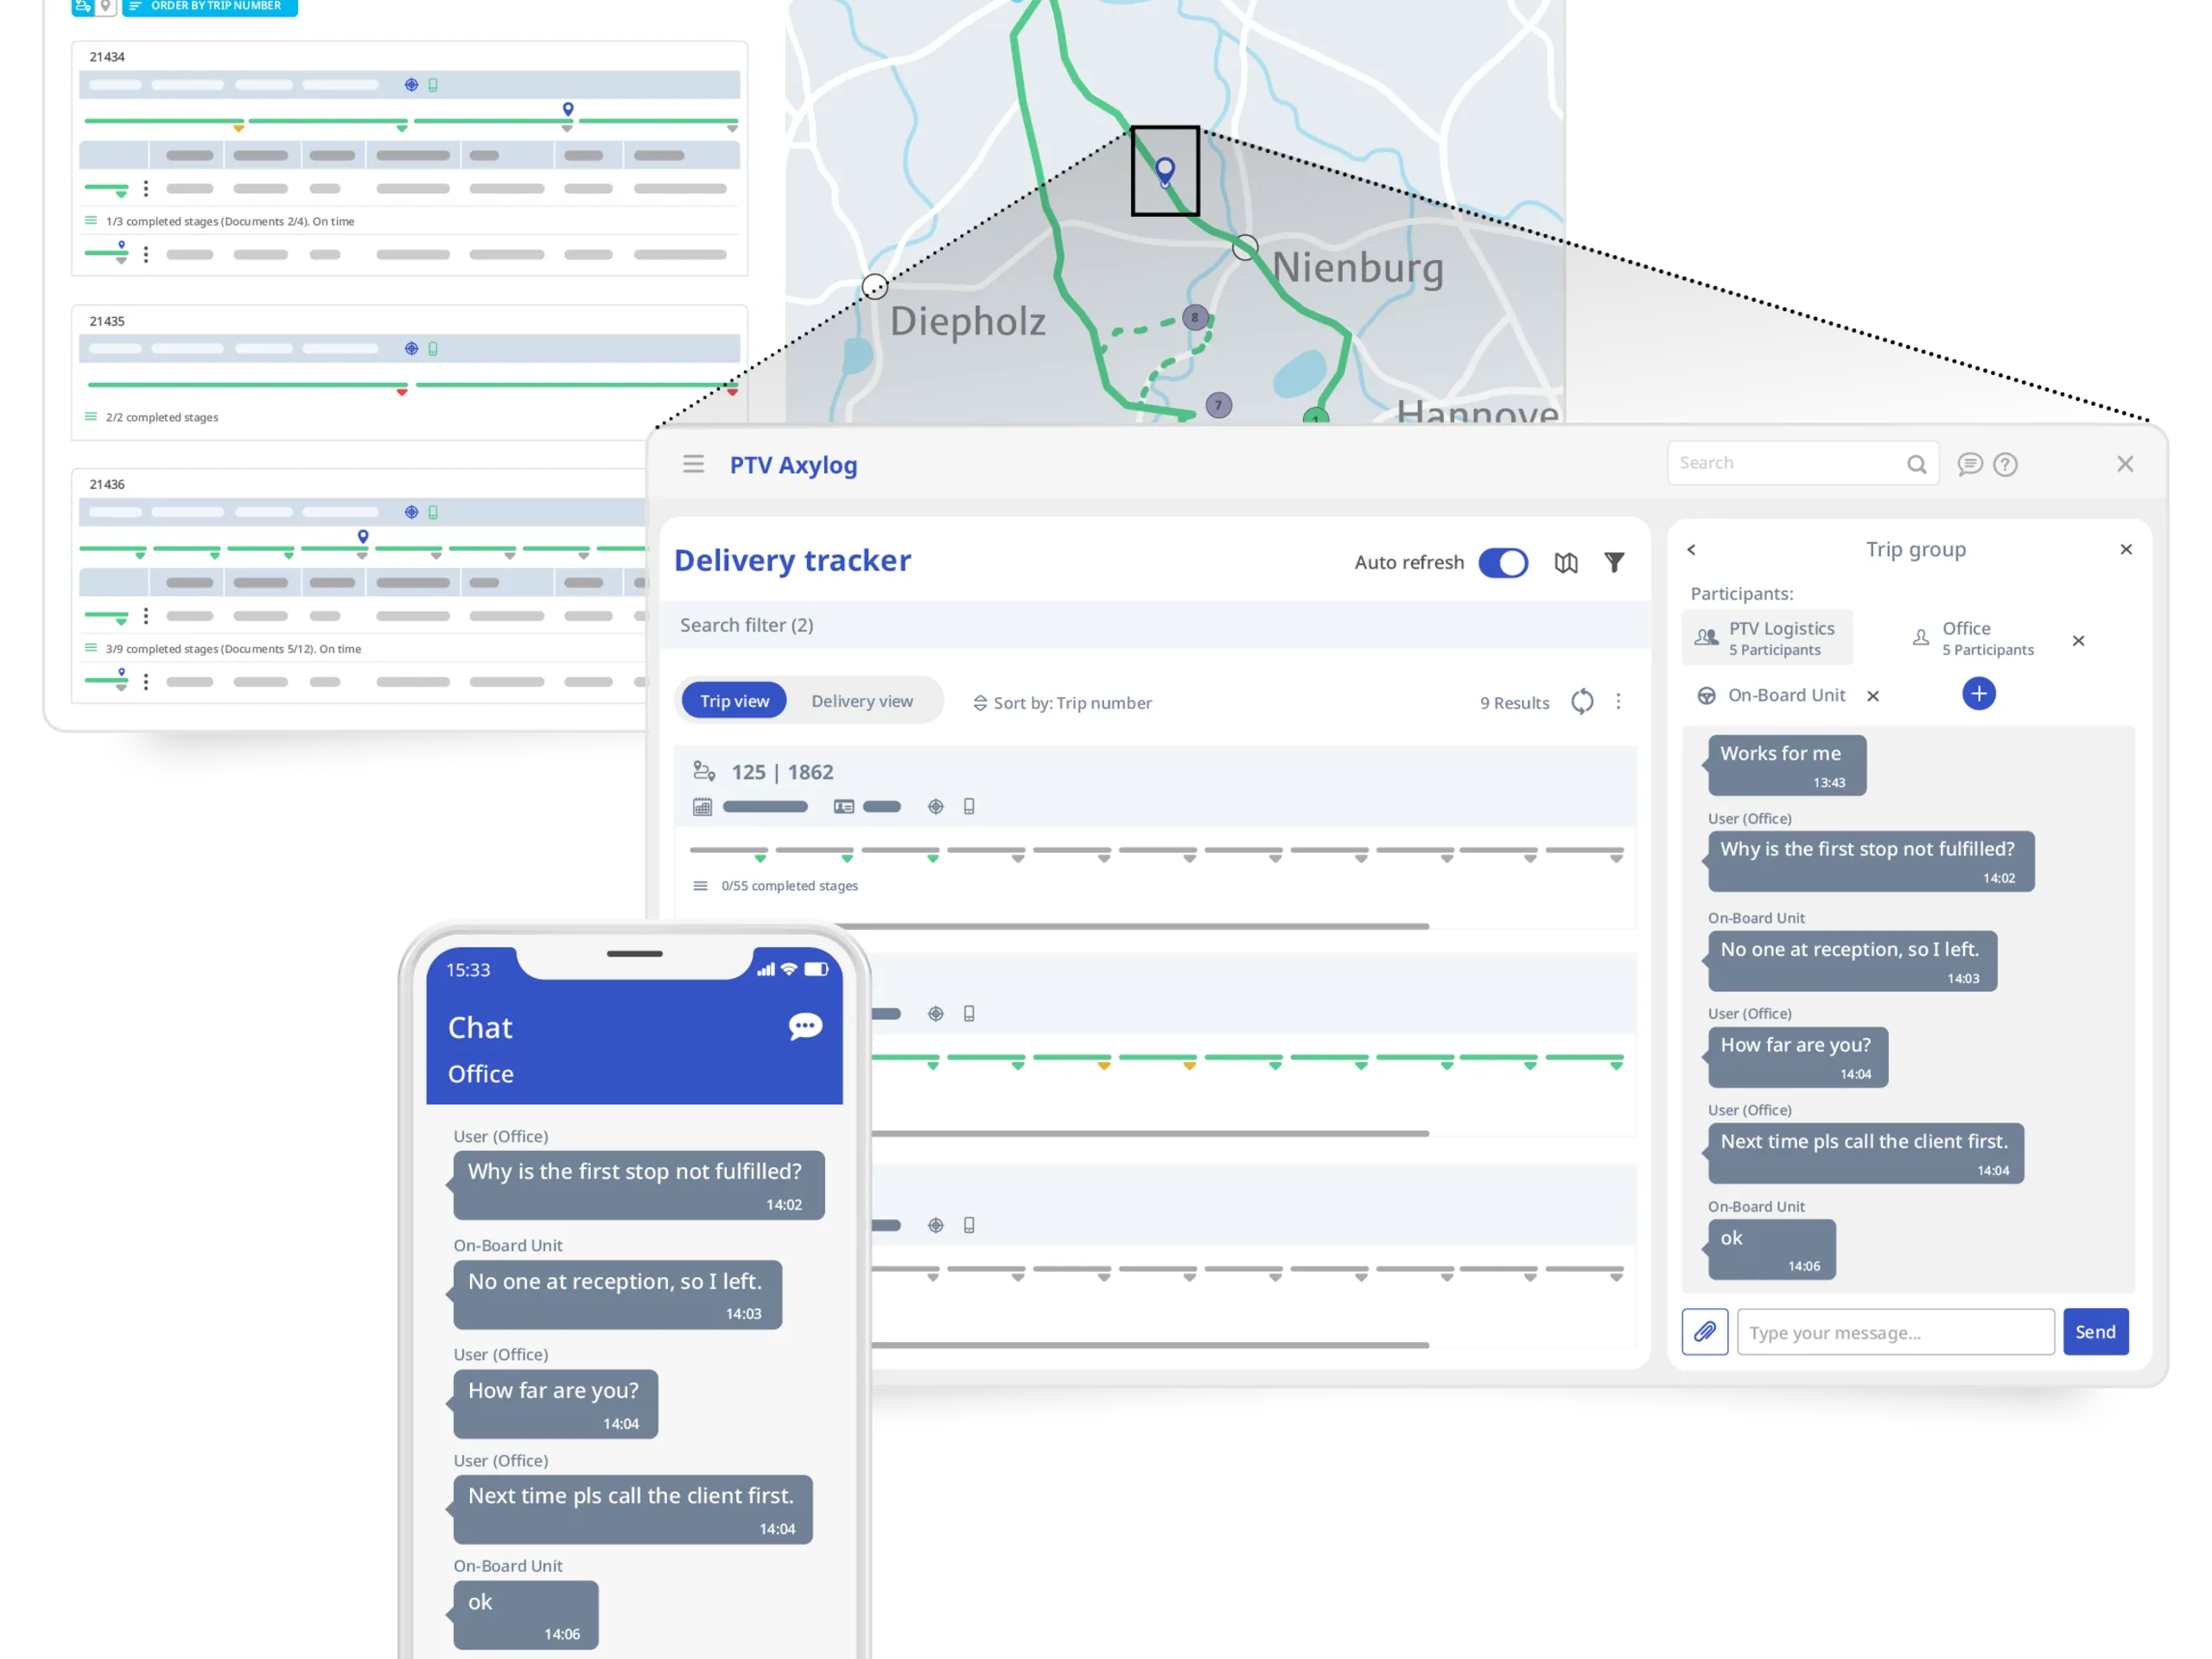Select trip 21436 in the trip list

coord(107,485)
